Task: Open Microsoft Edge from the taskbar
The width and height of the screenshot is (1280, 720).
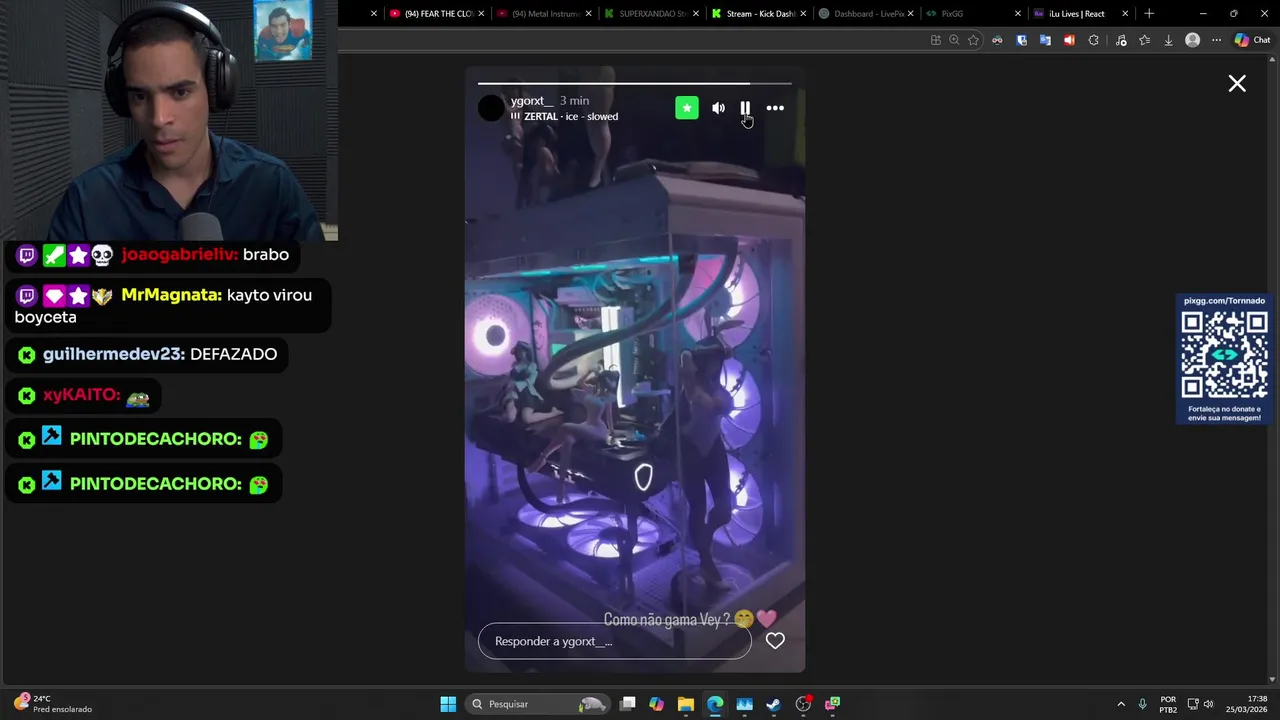Action: coord(715,704)
